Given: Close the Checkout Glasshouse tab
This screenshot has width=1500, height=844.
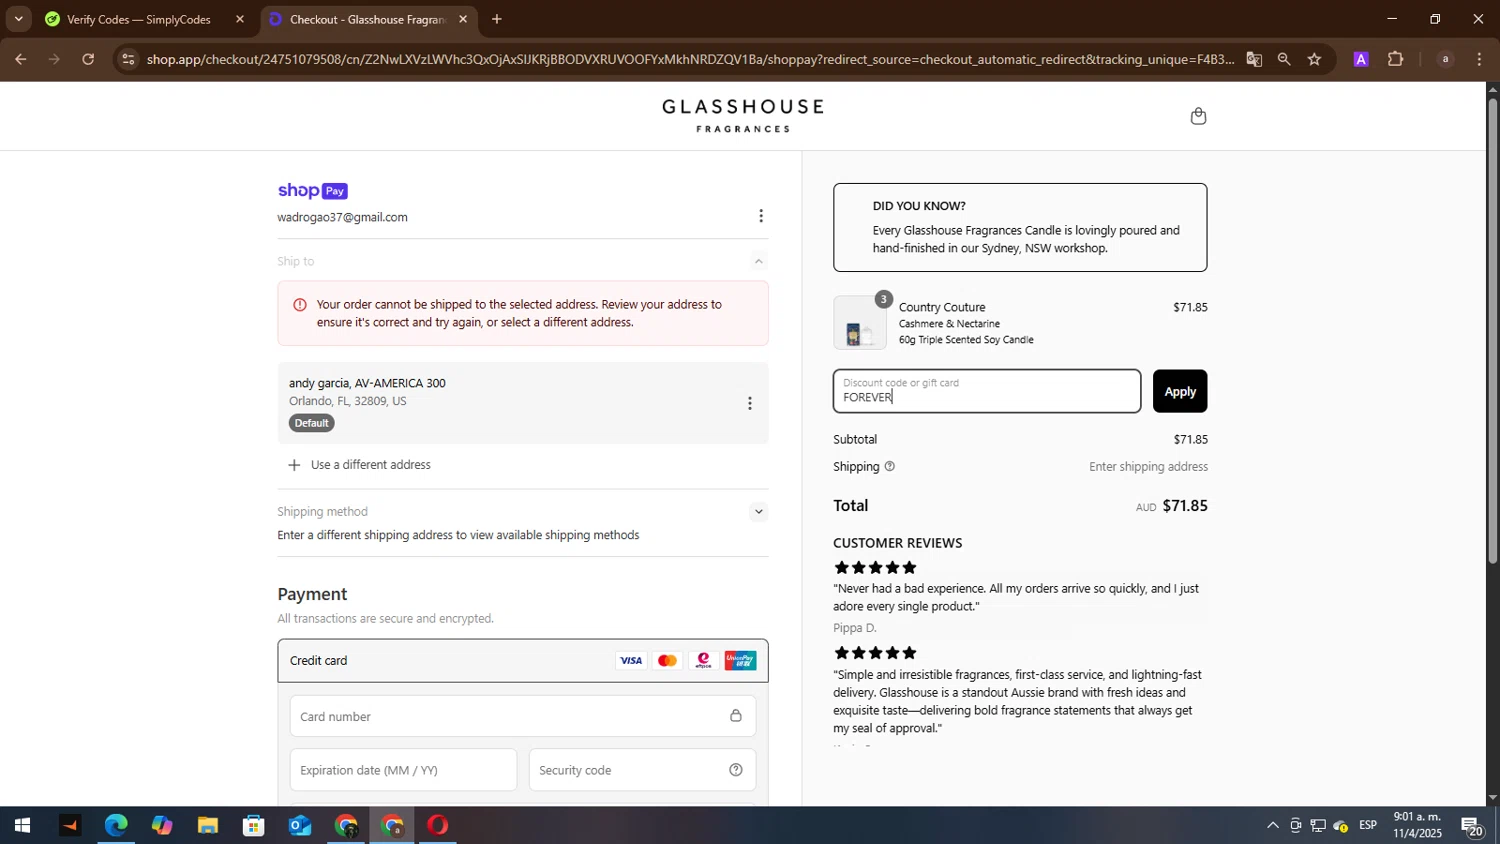Looking at the screenshot, I should [463, 19].
